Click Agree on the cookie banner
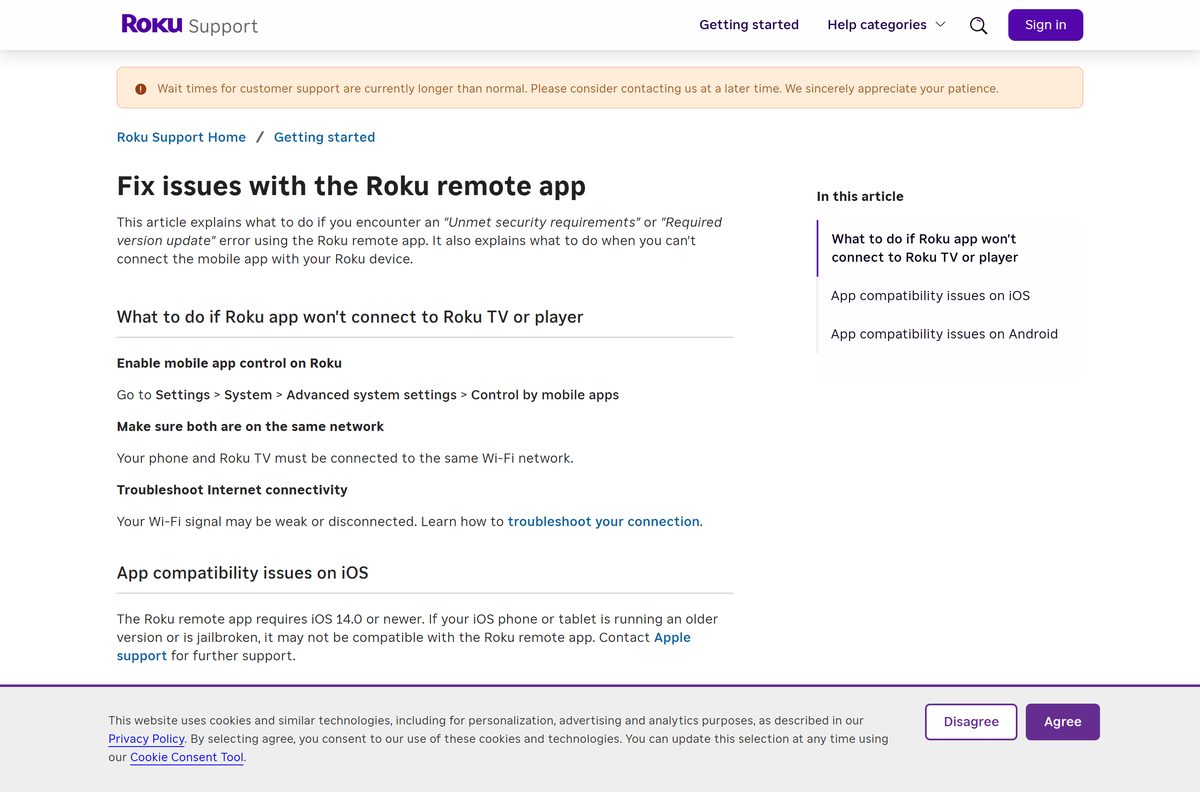The width and height of the screenshot is (1200, 792). pyautogui.click(x=1062, y=722)
